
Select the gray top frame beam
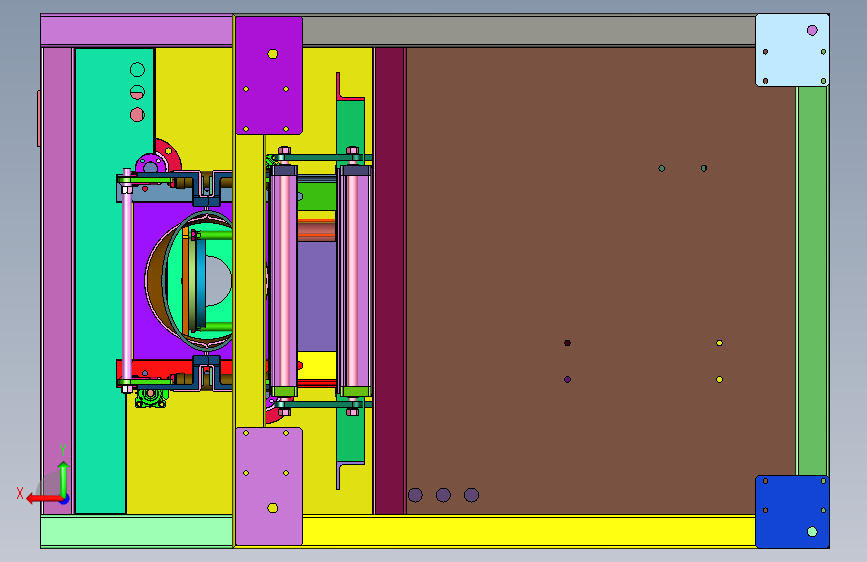[x=529, y=30]
